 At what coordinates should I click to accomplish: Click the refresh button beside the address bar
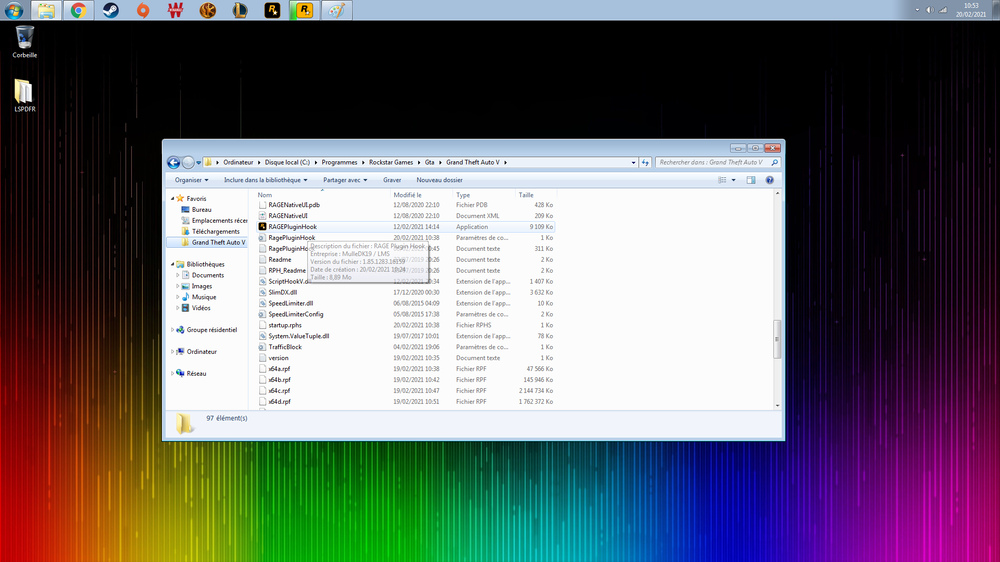pyautogui.click(x=645, y=162)
